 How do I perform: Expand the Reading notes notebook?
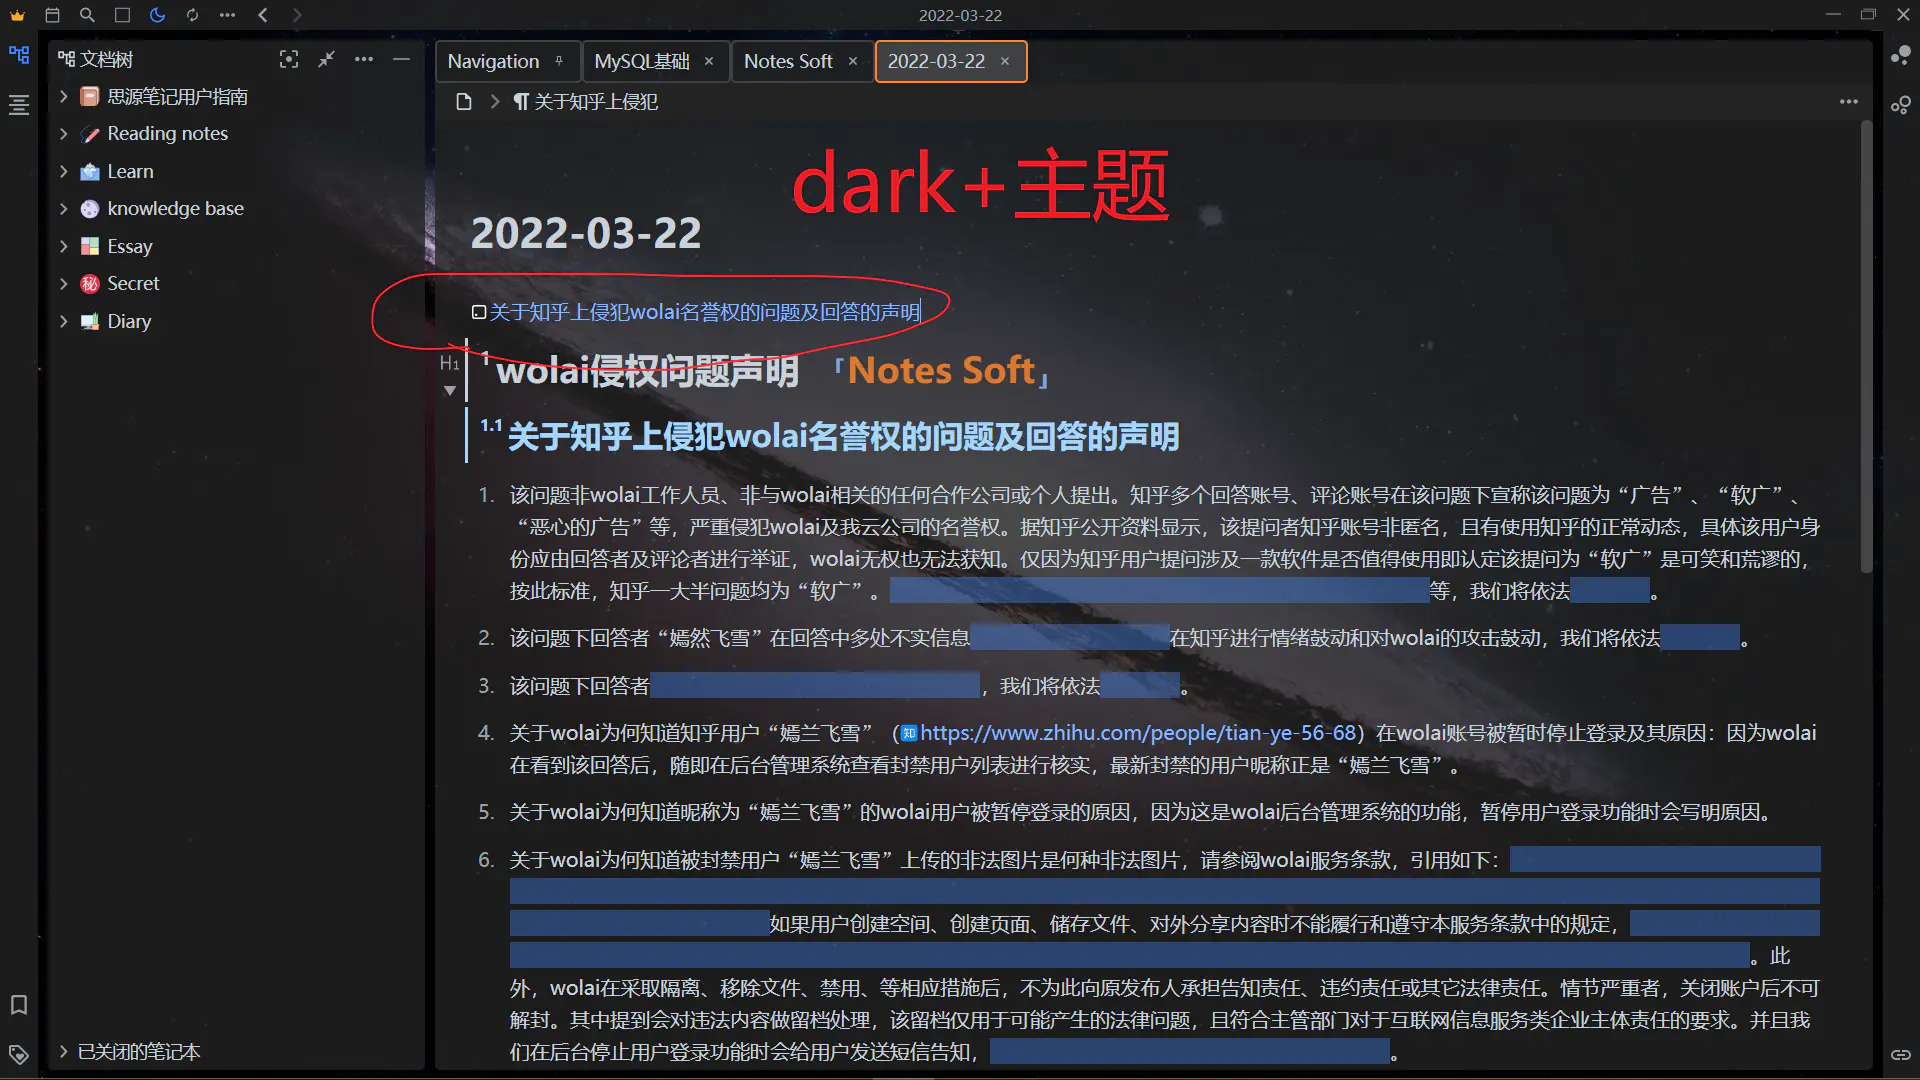64,134
